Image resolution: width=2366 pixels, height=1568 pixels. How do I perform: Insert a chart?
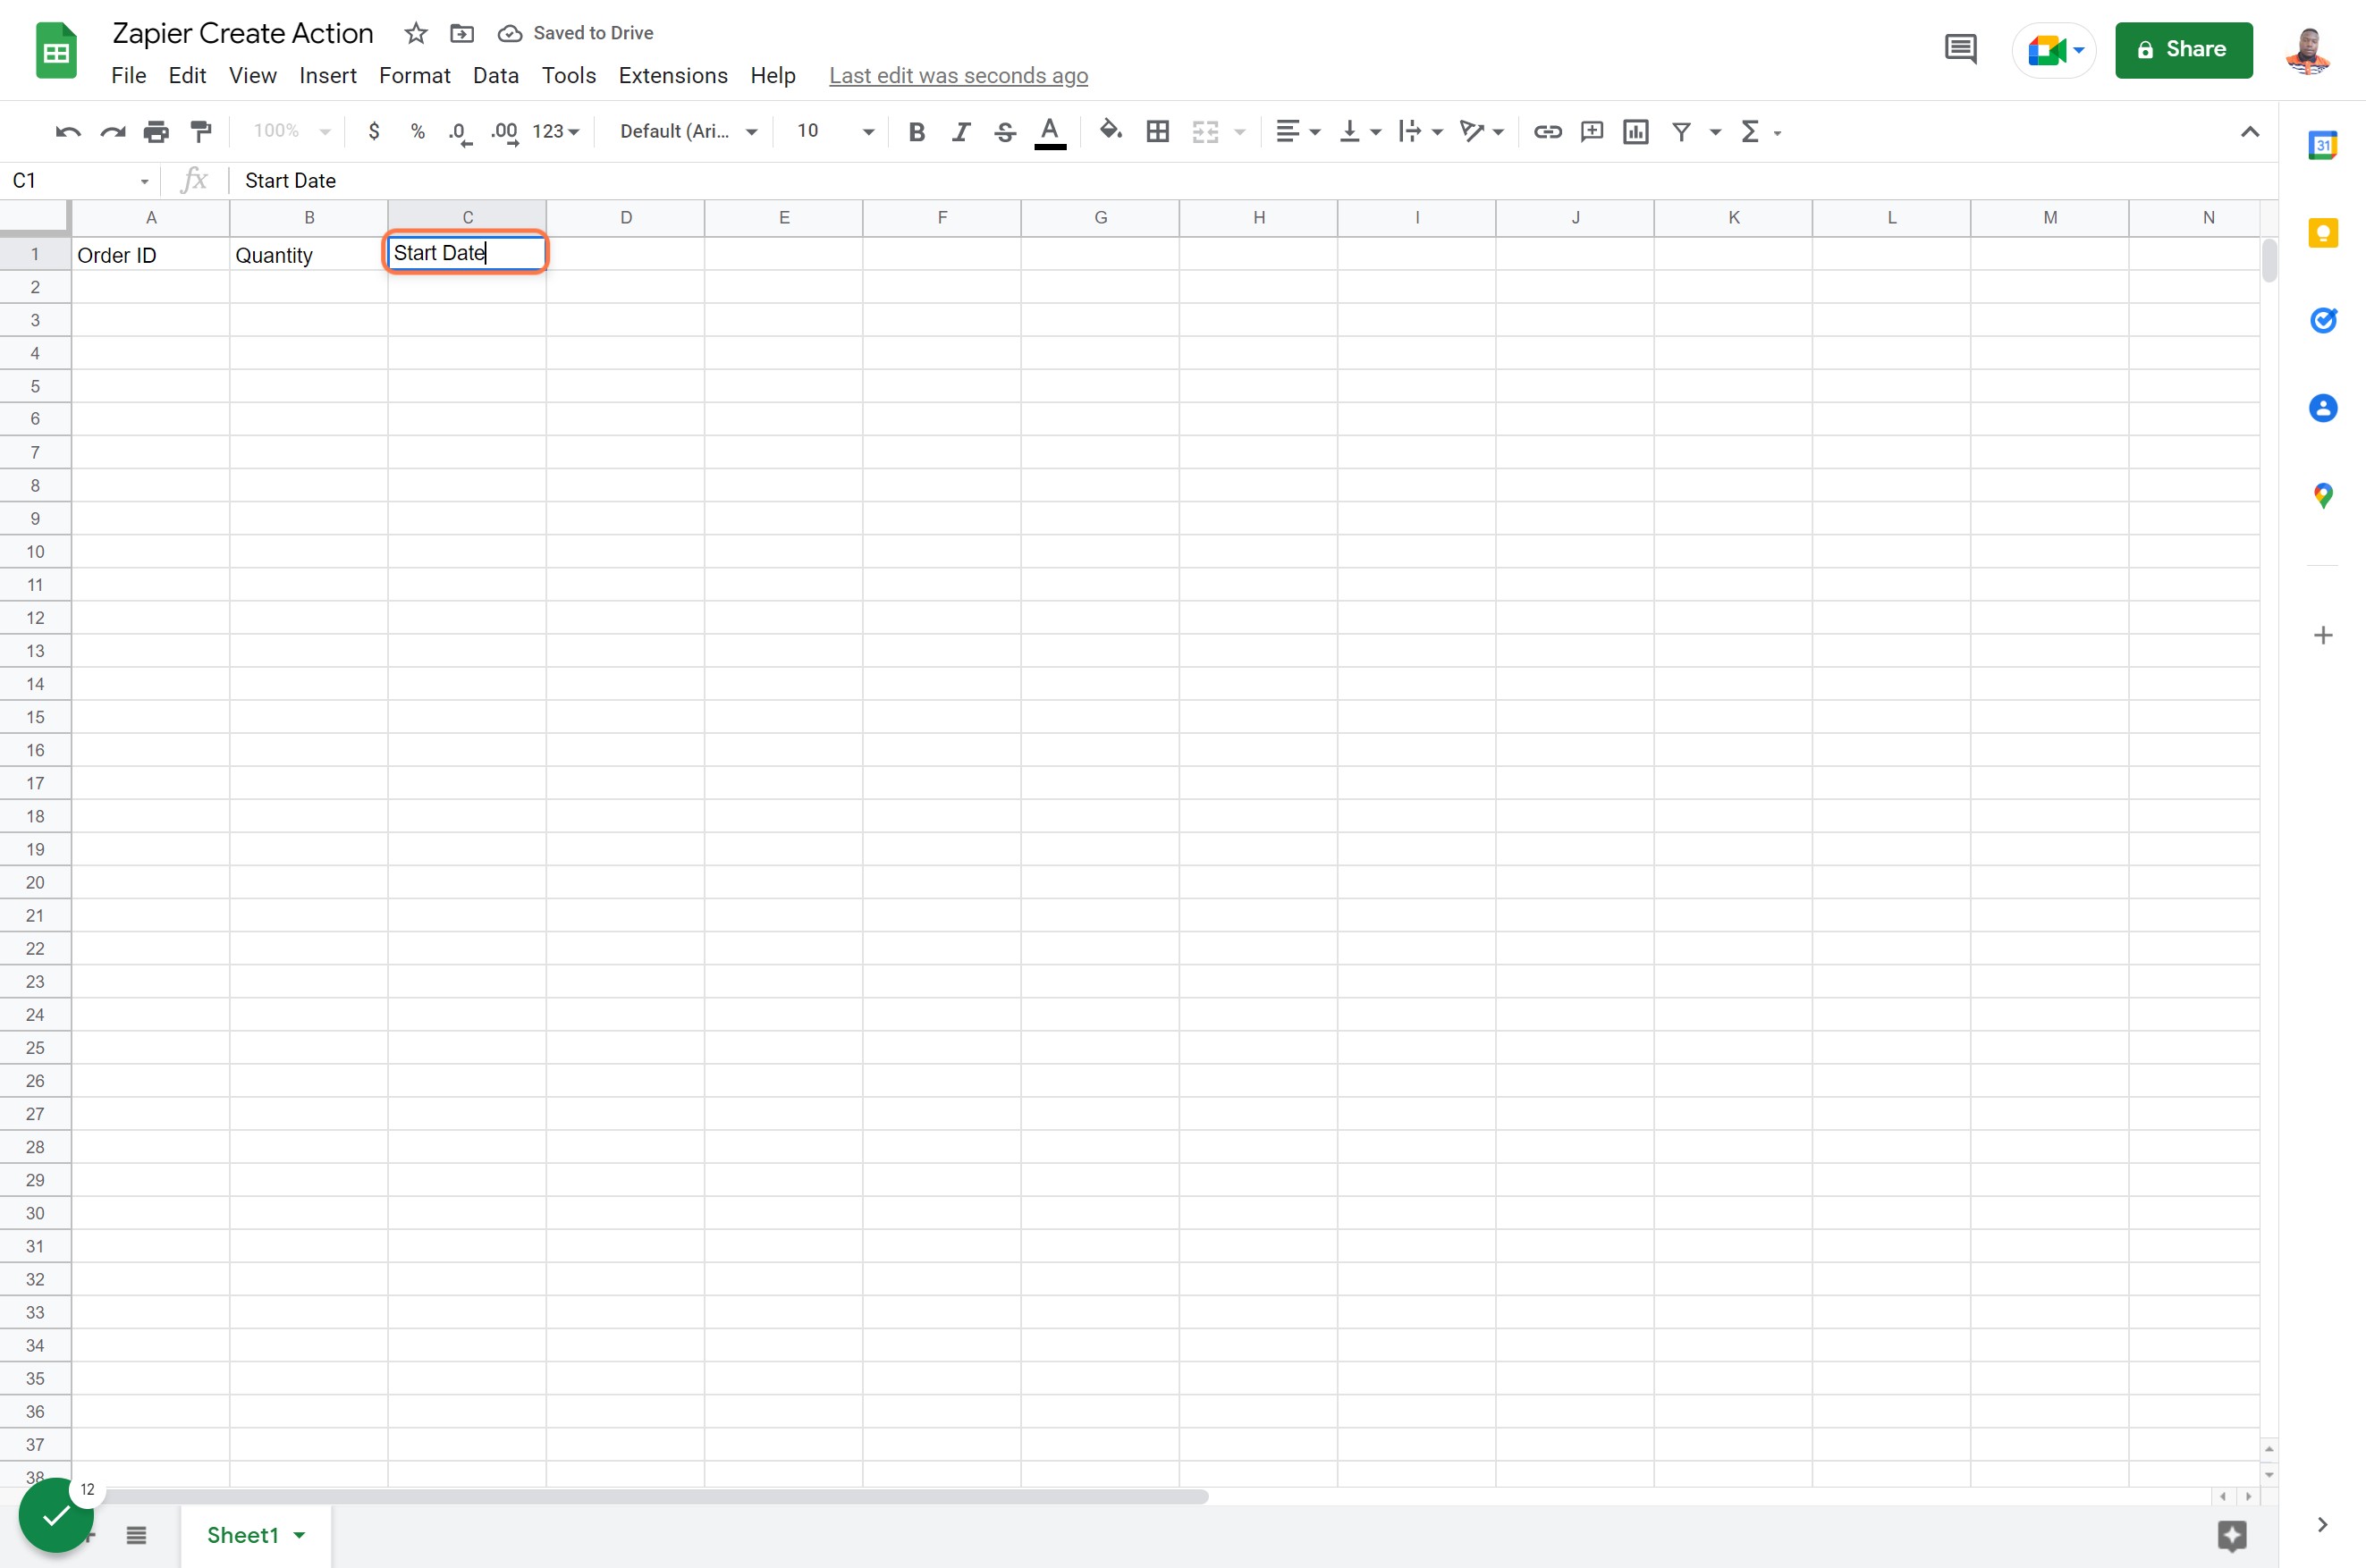[1636, 131]
